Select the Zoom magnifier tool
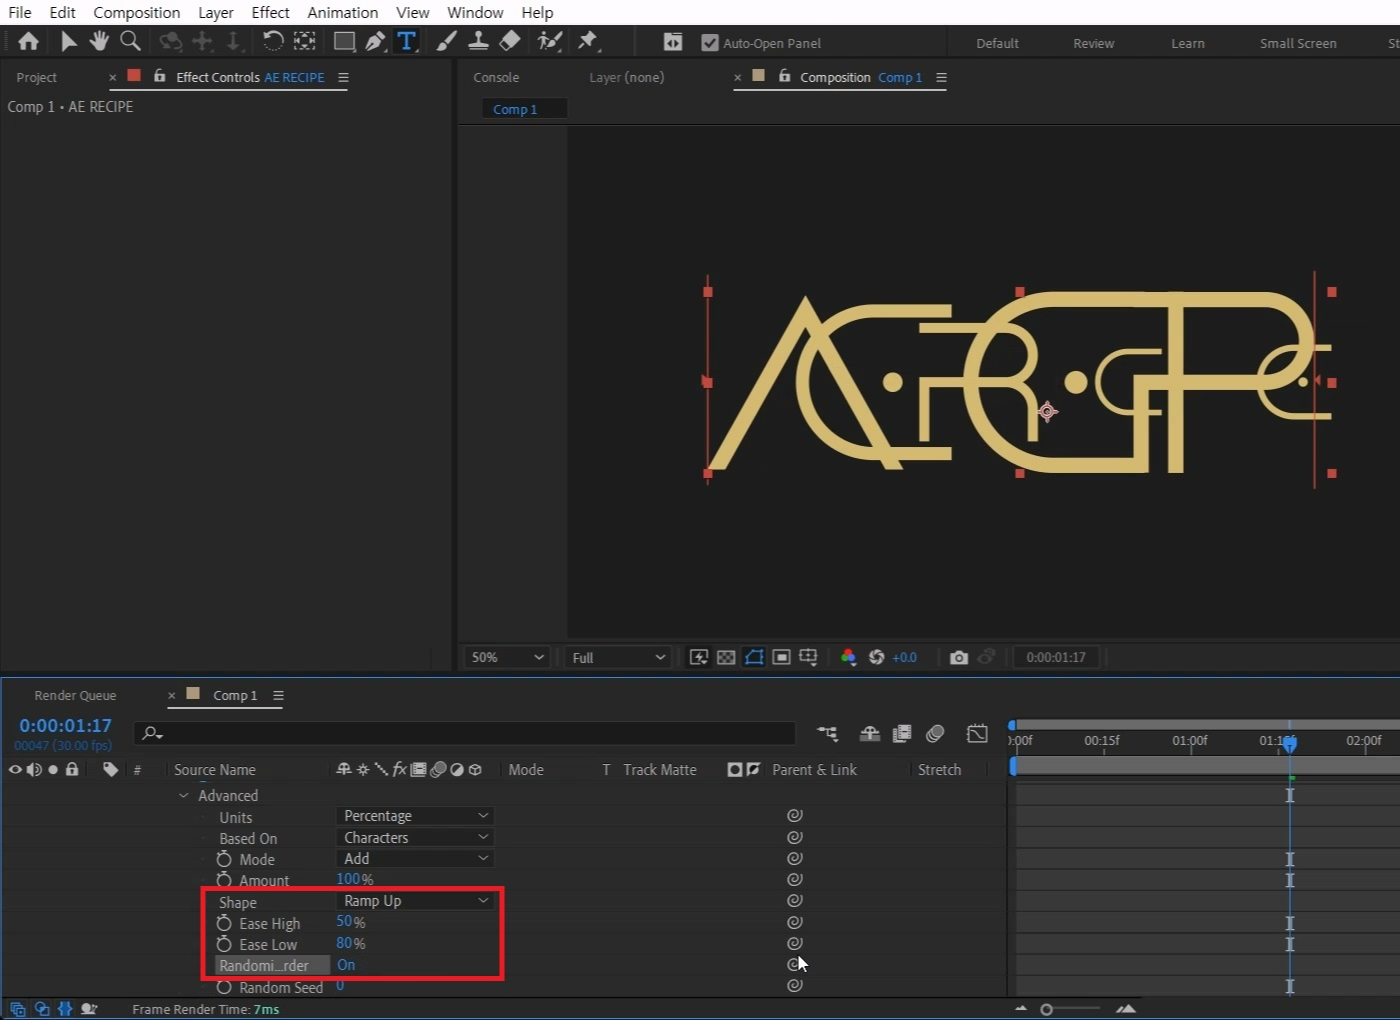This screenshot has width=1400, height=1020. tap(130, 41)
